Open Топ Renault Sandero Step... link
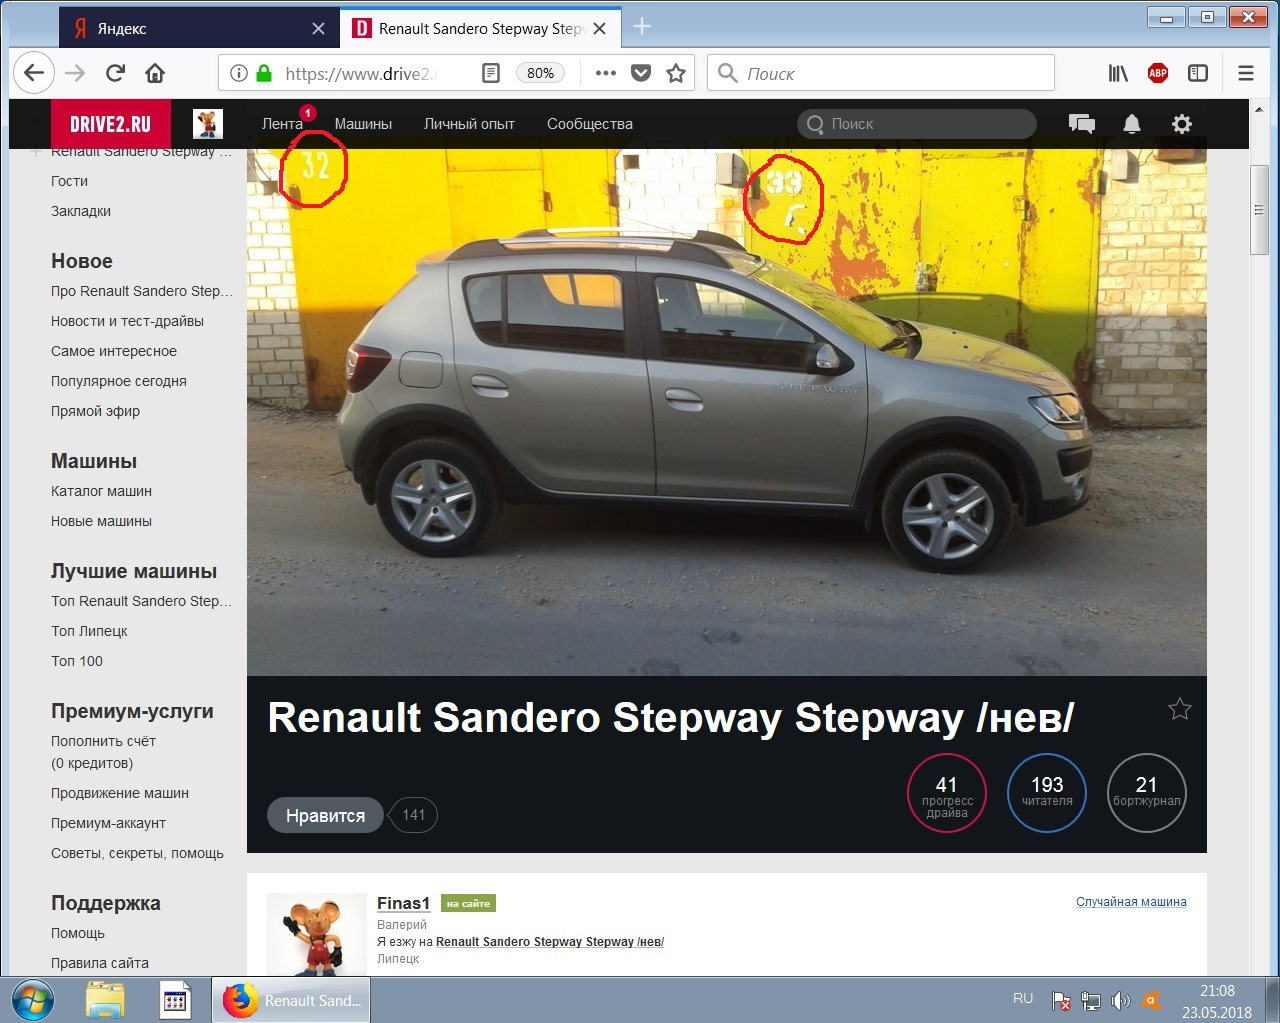This screenshot has height=1023, width=1280. (x=141, y=601)
